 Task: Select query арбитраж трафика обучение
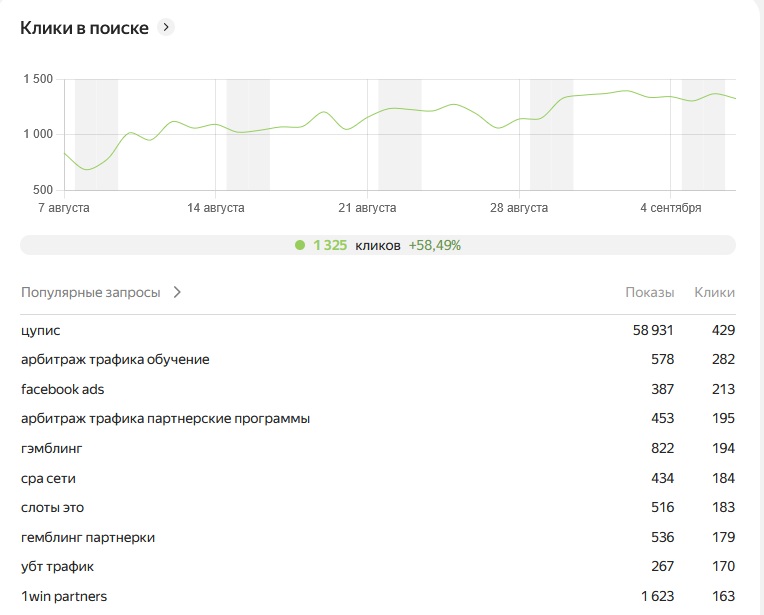[x=115, y=360]
